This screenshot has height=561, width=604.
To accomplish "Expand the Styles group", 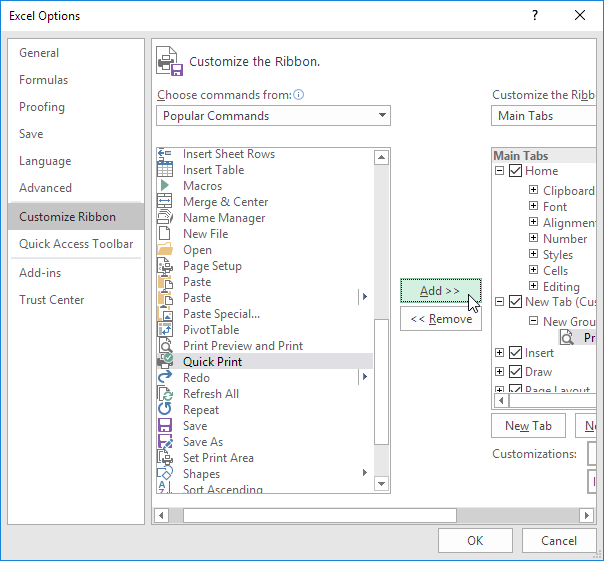I will pos(534,254).
